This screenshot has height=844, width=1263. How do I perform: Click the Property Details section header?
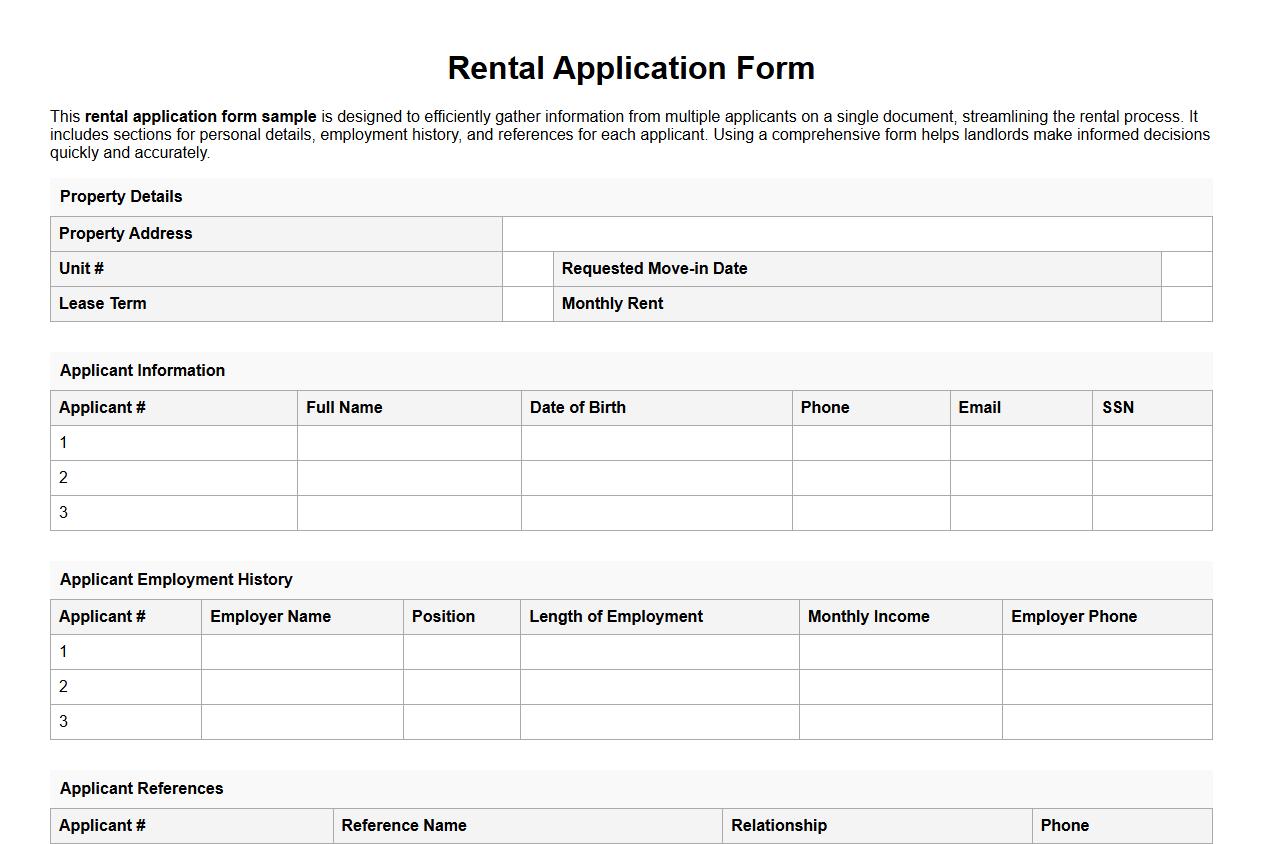(120, 196)
